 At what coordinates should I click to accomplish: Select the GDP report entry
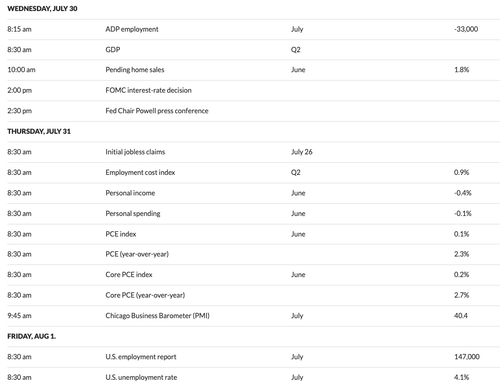tap(113, 50)
